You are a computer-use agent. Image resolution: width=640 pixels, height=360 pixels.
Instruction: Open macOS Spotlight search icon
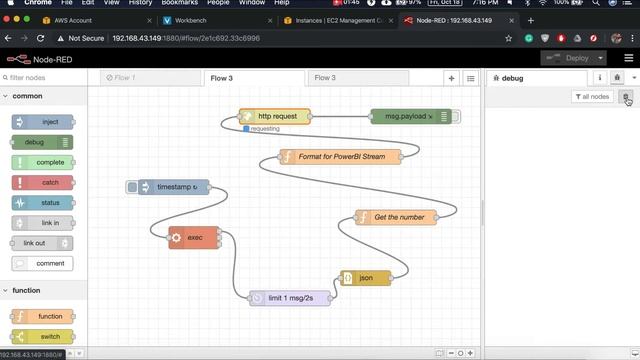click(x=596, y=3)
